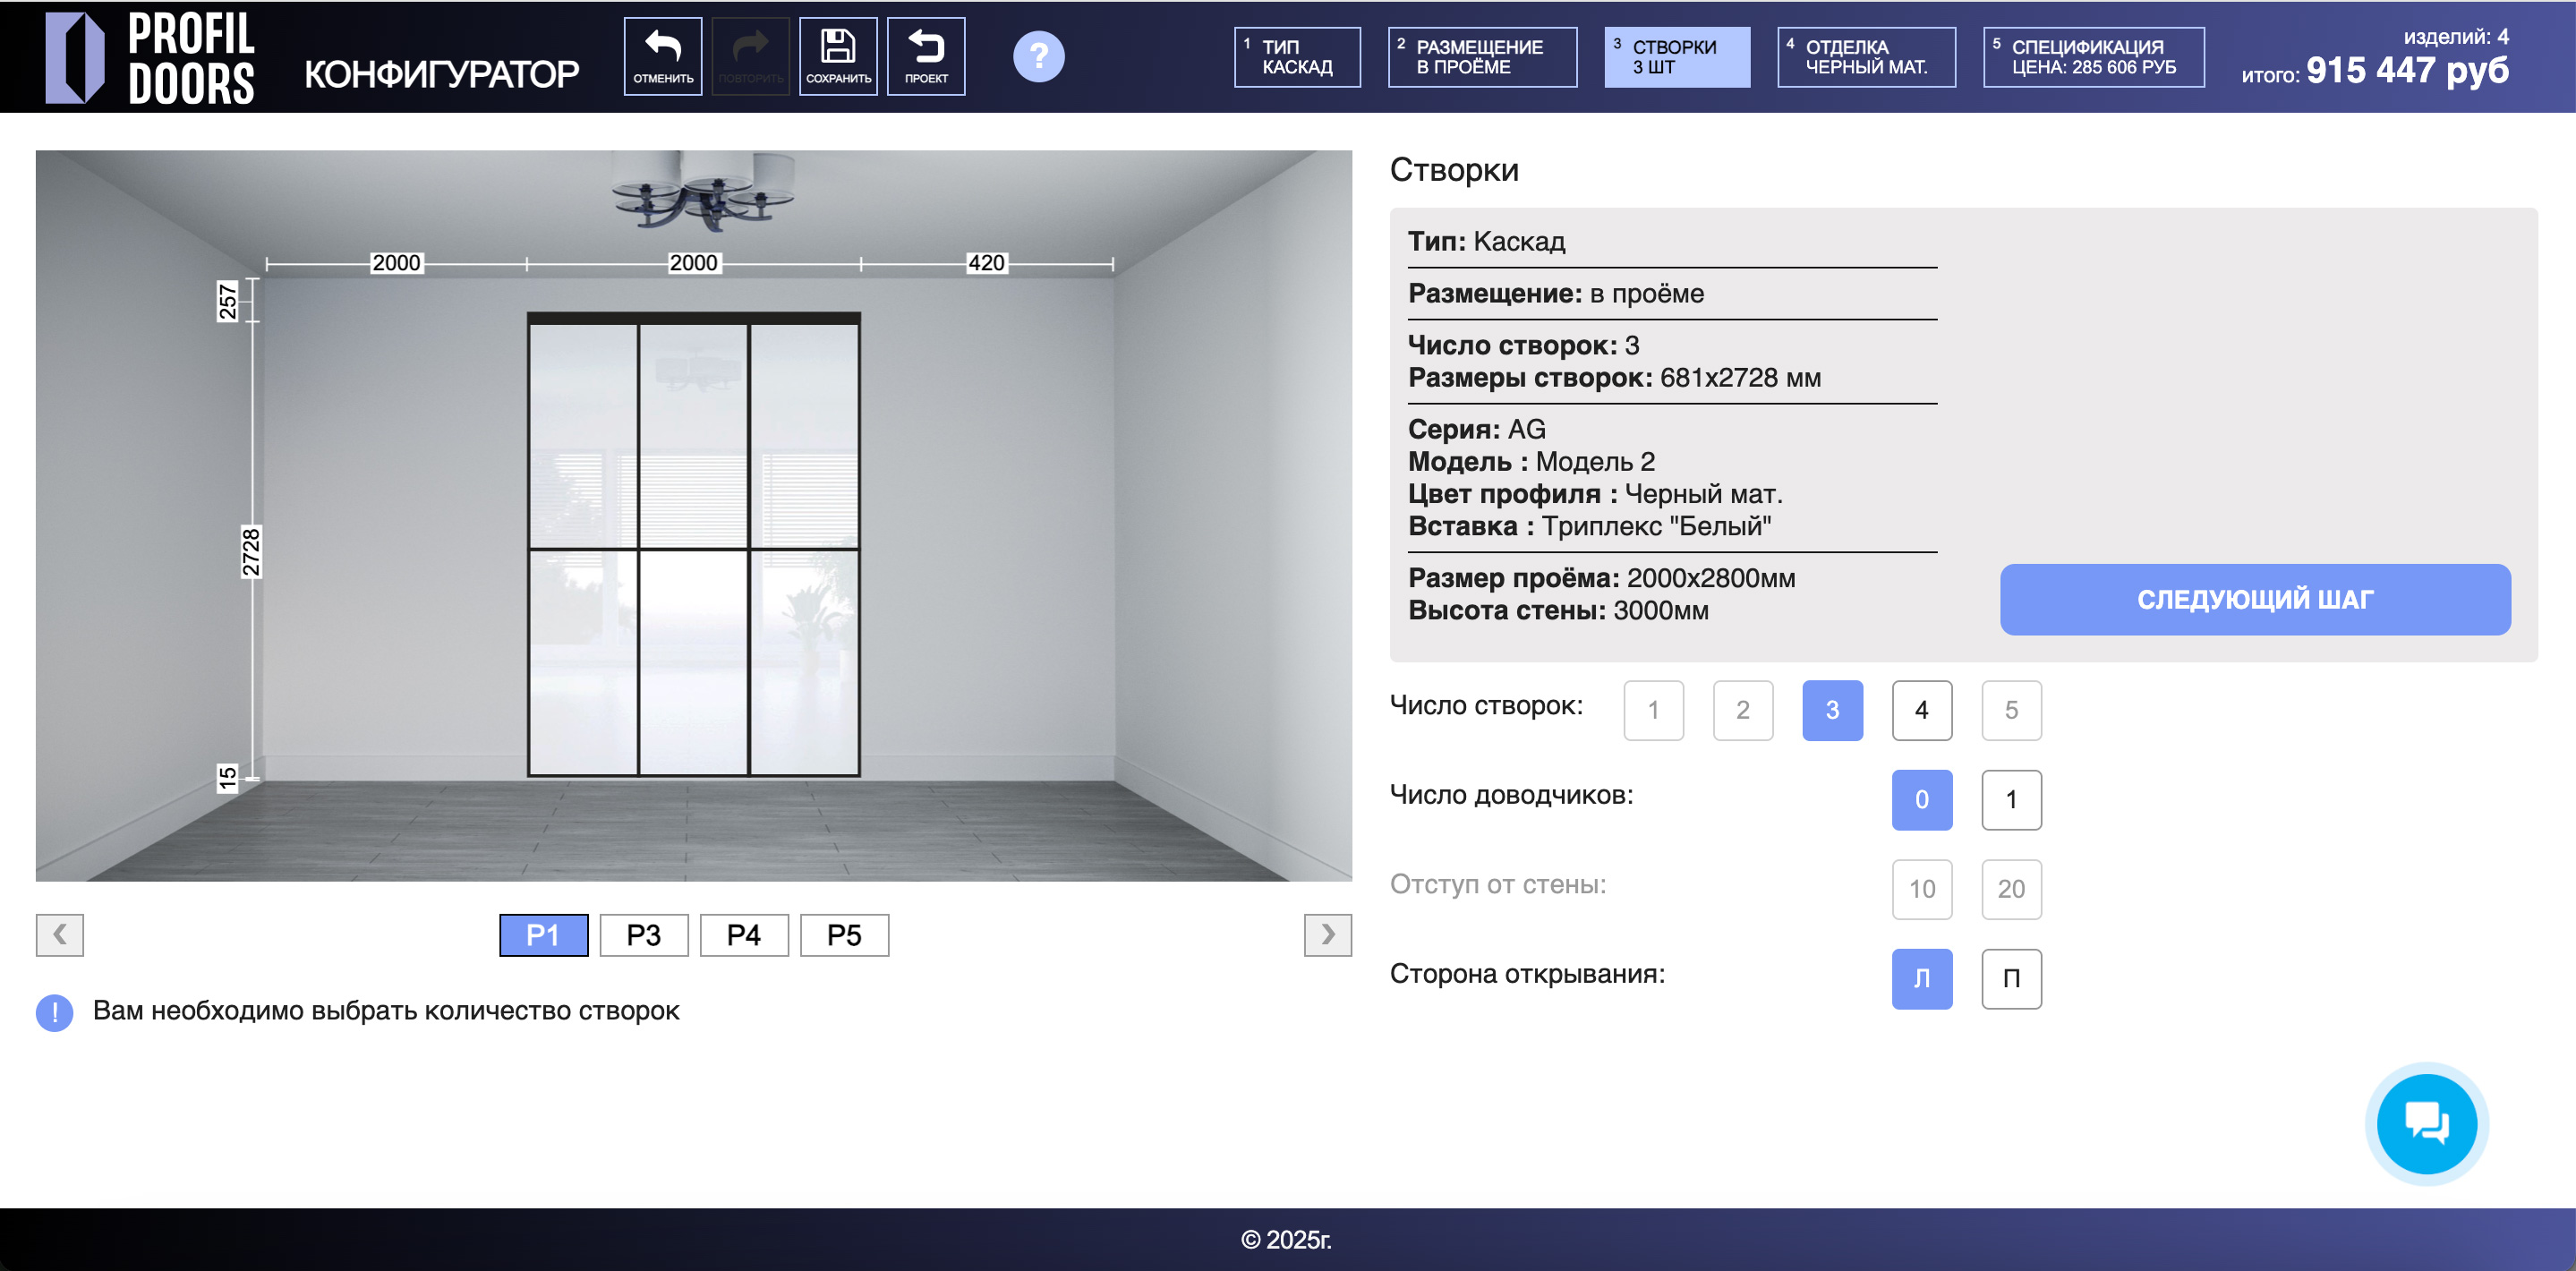This screenshot has height=1271, width=2576.
Task: Go to step 2 Размещение в проёме
Action: point(1482,57)
